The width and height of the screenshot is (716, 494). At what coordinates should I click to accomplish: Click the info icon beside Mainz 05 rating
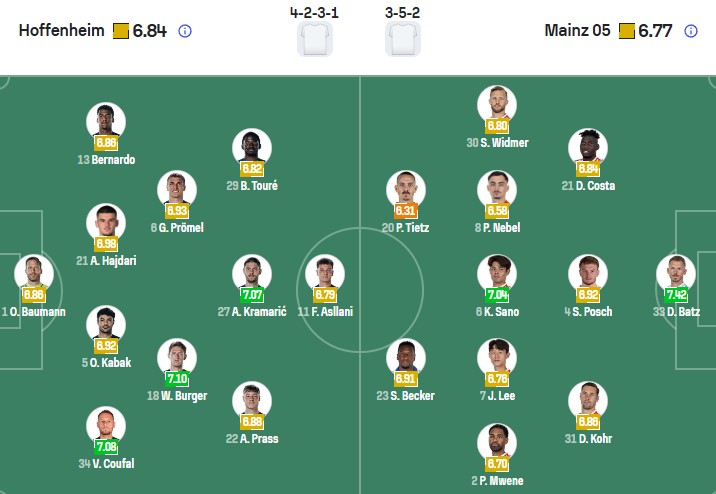point(691,31)
